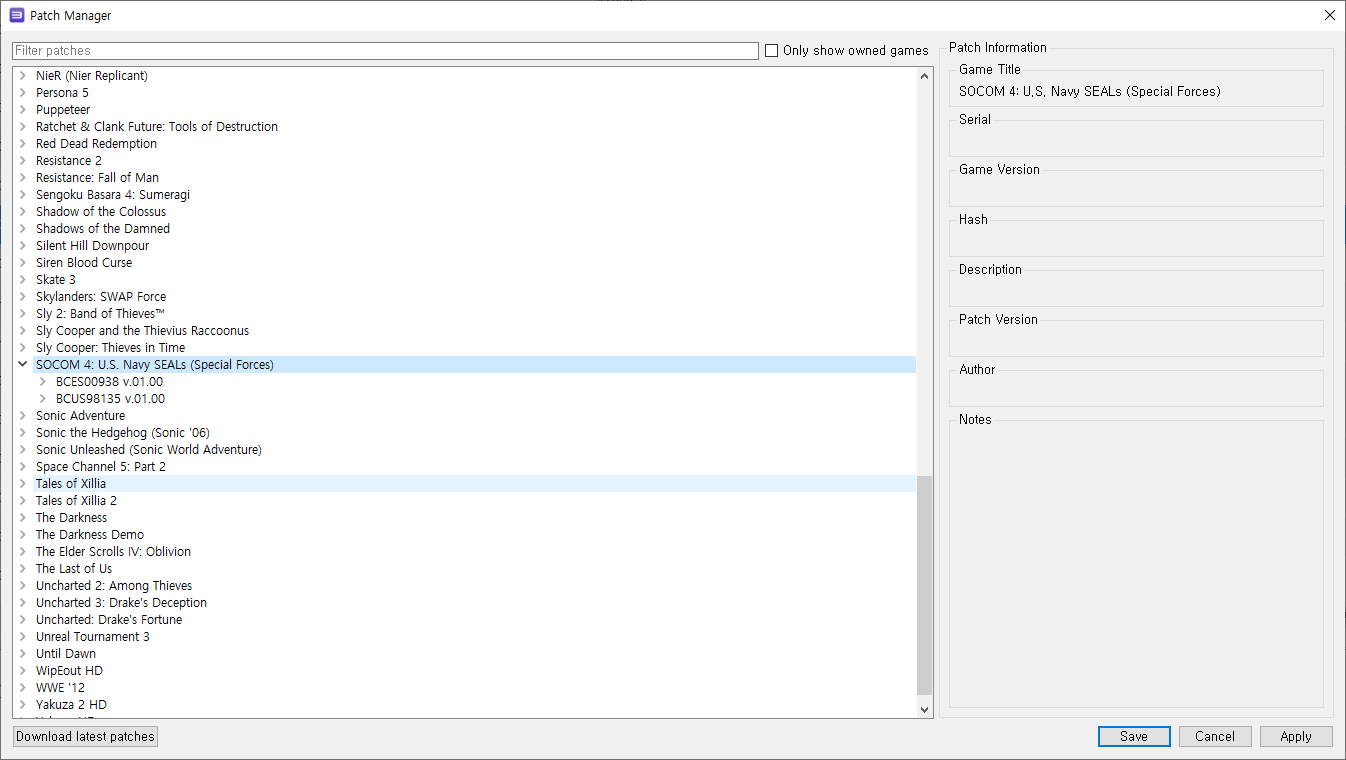
Task: Select Sly Cooper: Thieves in Time
Action: [x=110, y=348]
